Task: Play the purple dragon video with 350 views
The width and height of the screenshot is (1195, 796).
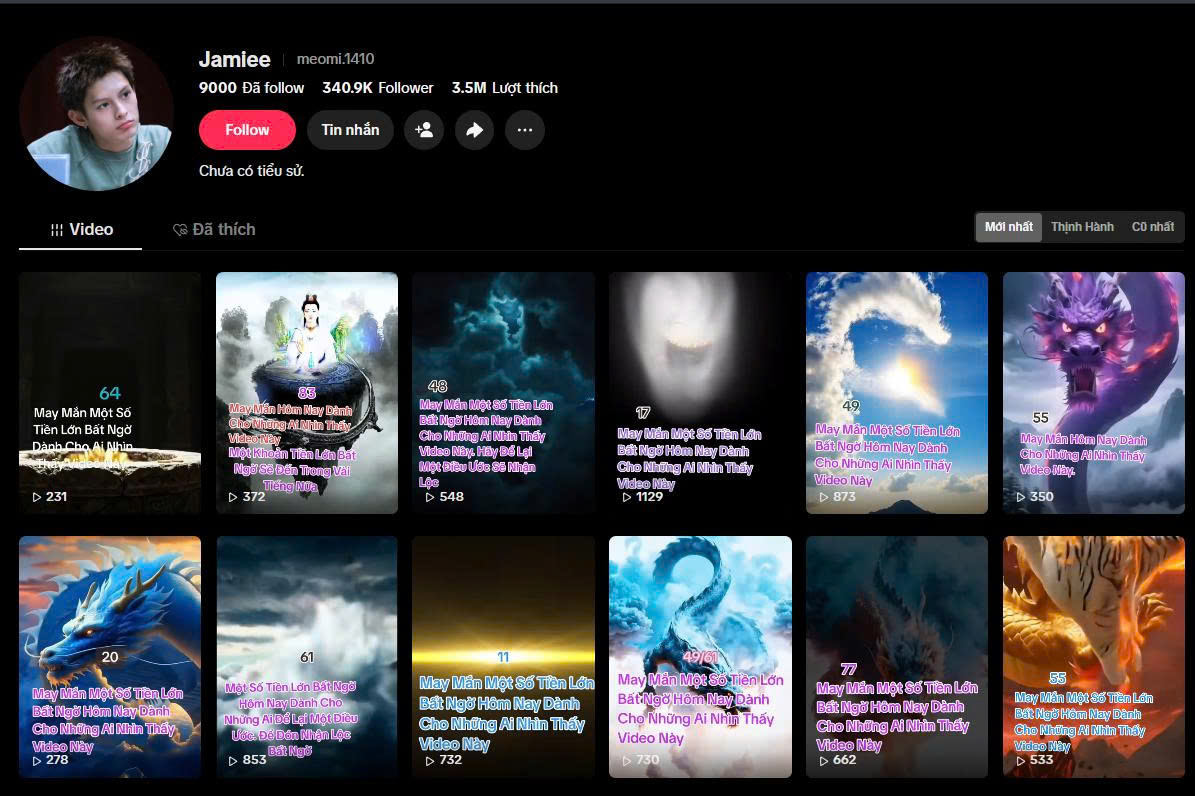Action: pos(1094,393)
